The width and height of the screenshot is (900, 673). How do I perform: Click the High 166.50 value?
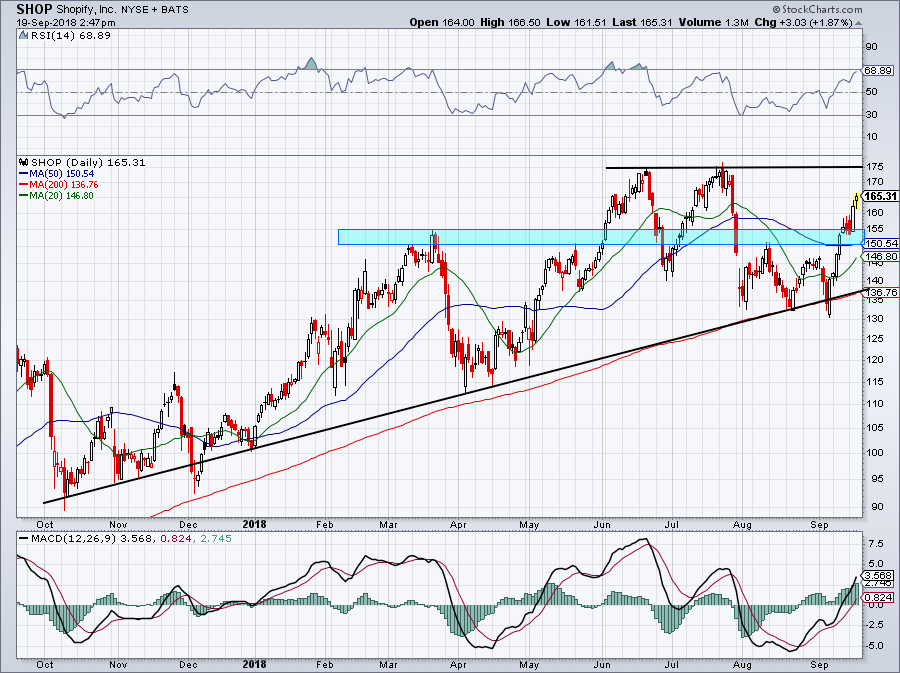[x=510, y=22]
